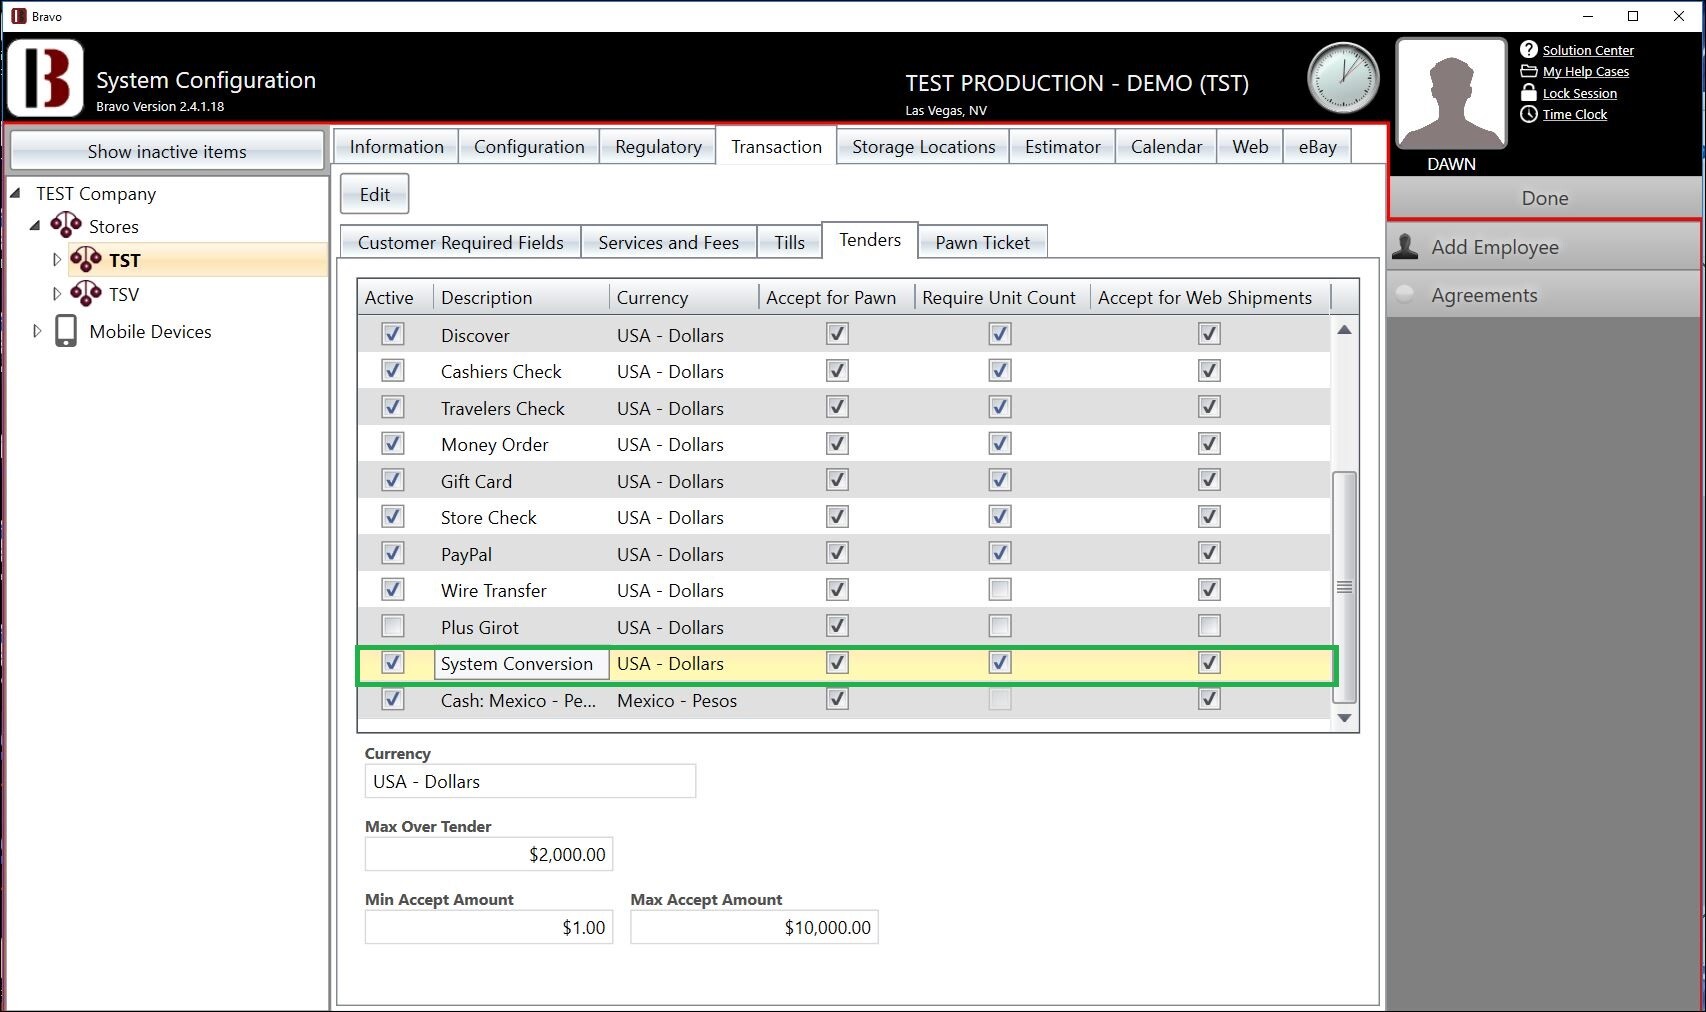Viewport: 1706px width, 1012px height.
Task: Click the DAWN user avatar picture
Action: [1451, 94]
